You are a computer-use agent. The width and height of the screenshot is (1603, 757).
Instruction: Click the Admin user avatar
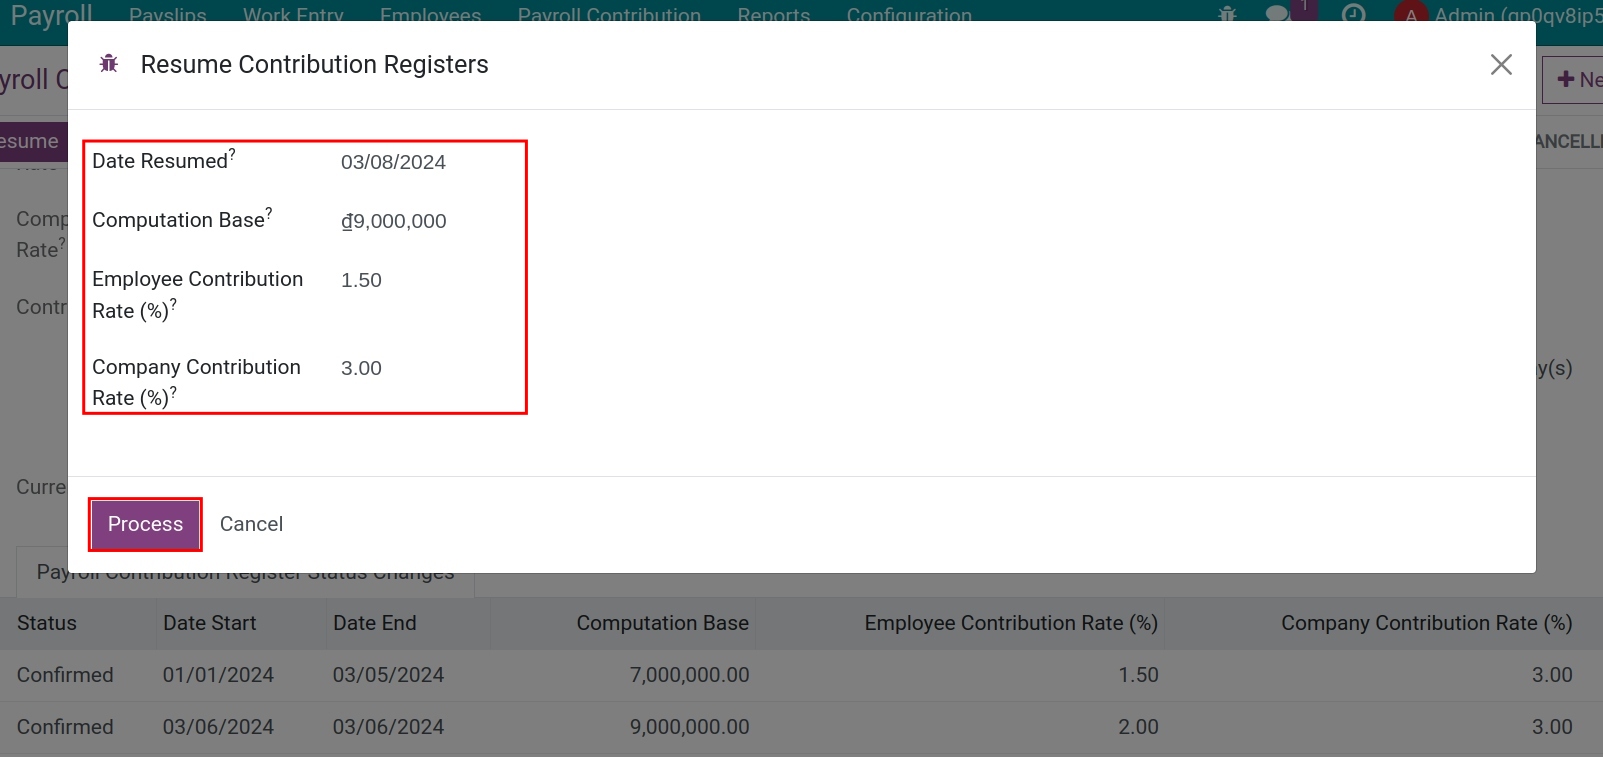1410,15
